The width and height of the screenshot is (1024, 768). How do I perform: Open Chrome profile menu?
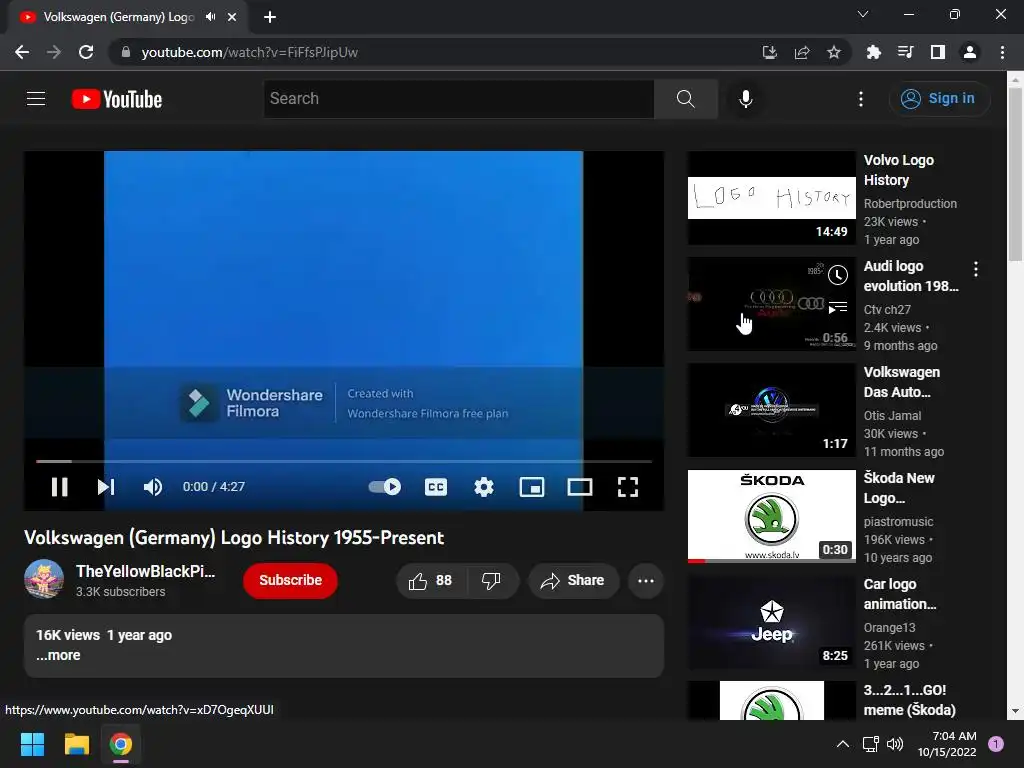[970, 52]
